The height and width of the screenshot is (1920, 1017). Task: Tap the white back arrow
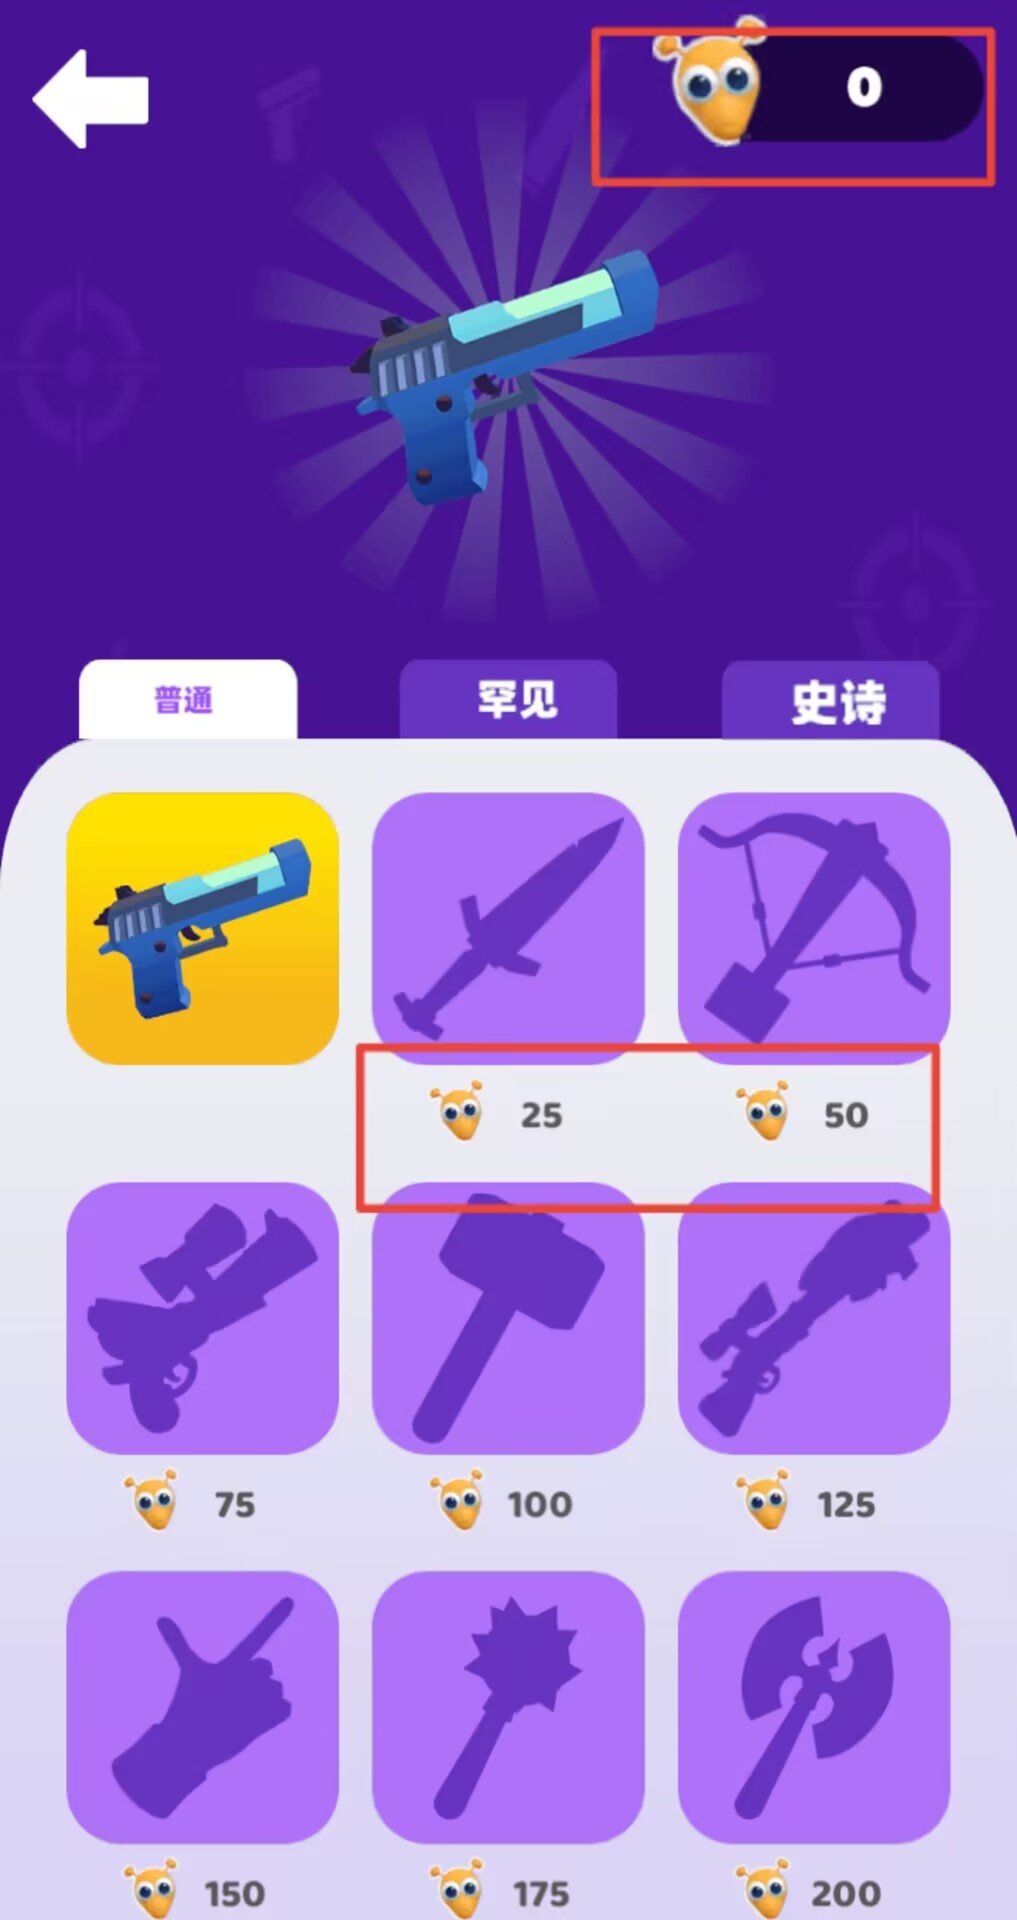(x=91, y=99)
